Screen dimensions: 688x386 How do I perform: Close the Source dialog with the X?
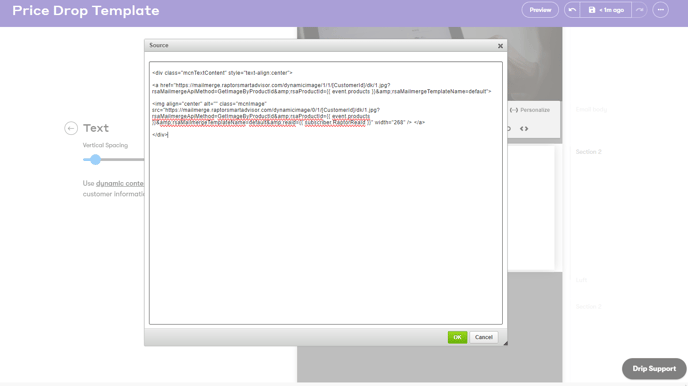[500, 46]
